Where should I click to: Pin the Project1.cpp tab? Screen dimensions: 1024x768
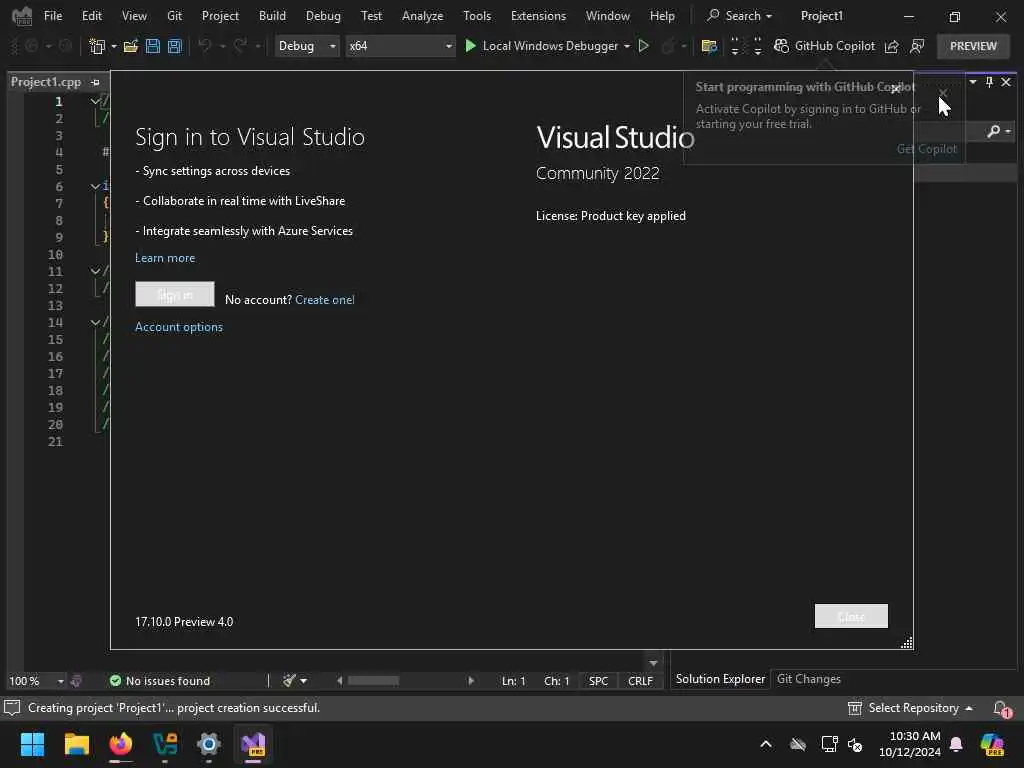coord(96,82)
